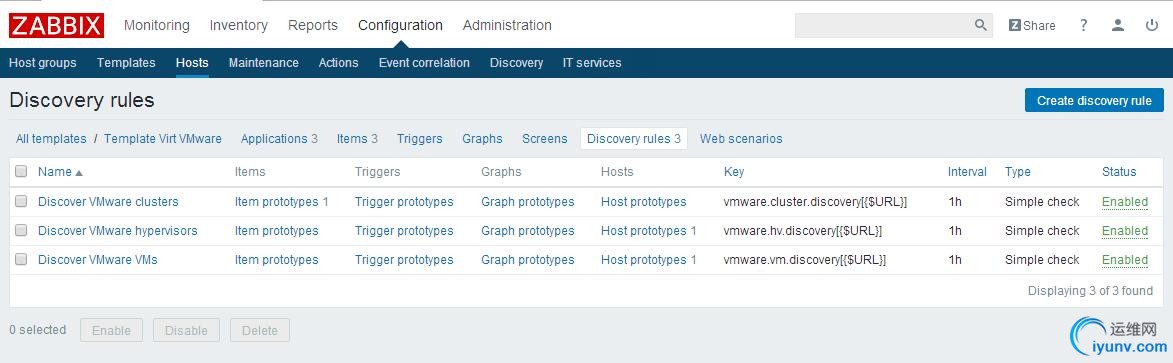
Task: Open Item prototypes for VMware VMs
Action: 277,260
